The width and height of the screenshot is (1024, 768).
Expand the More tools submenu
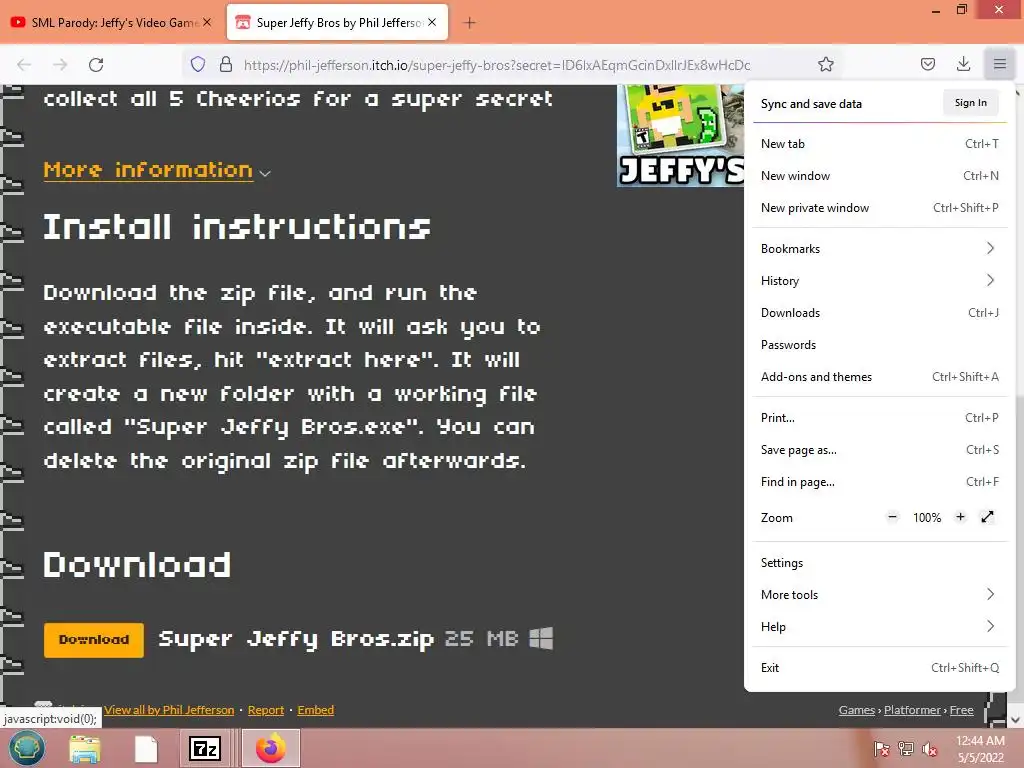click(x=878, y=594)
